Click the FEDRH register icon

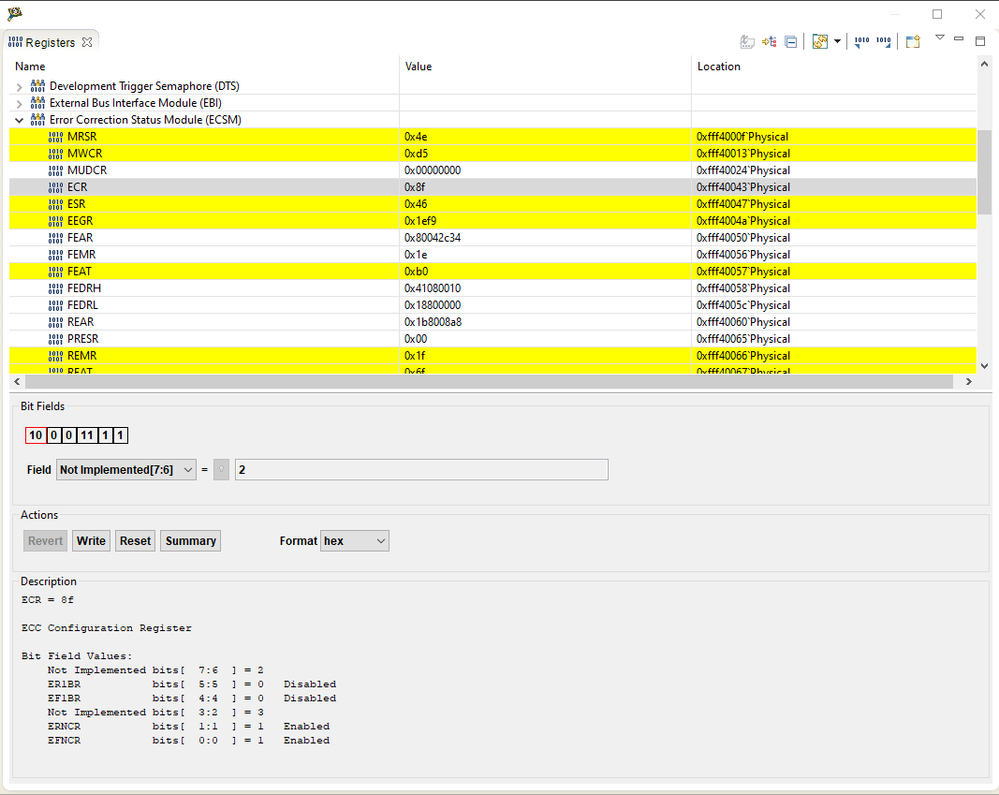tap(55, 289)
